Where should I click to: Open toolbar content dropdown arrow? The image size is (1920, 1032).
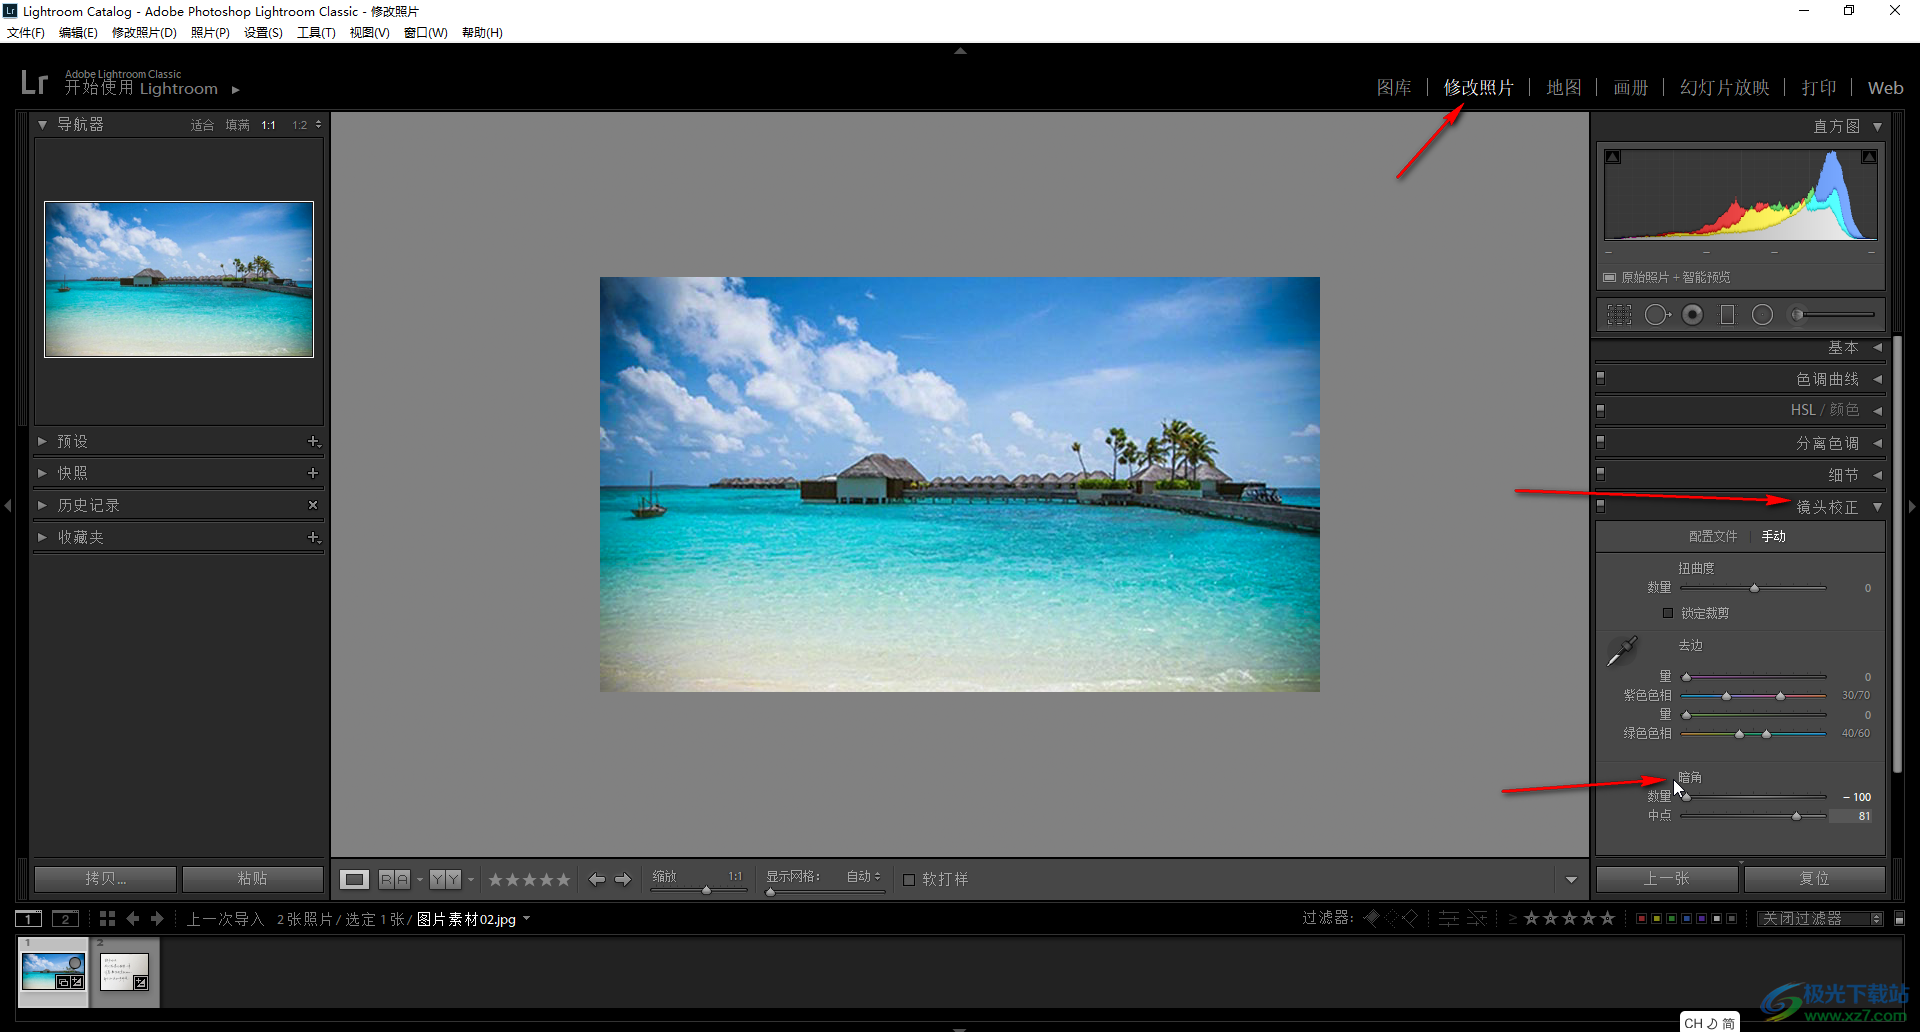[x=1571, y=880]
